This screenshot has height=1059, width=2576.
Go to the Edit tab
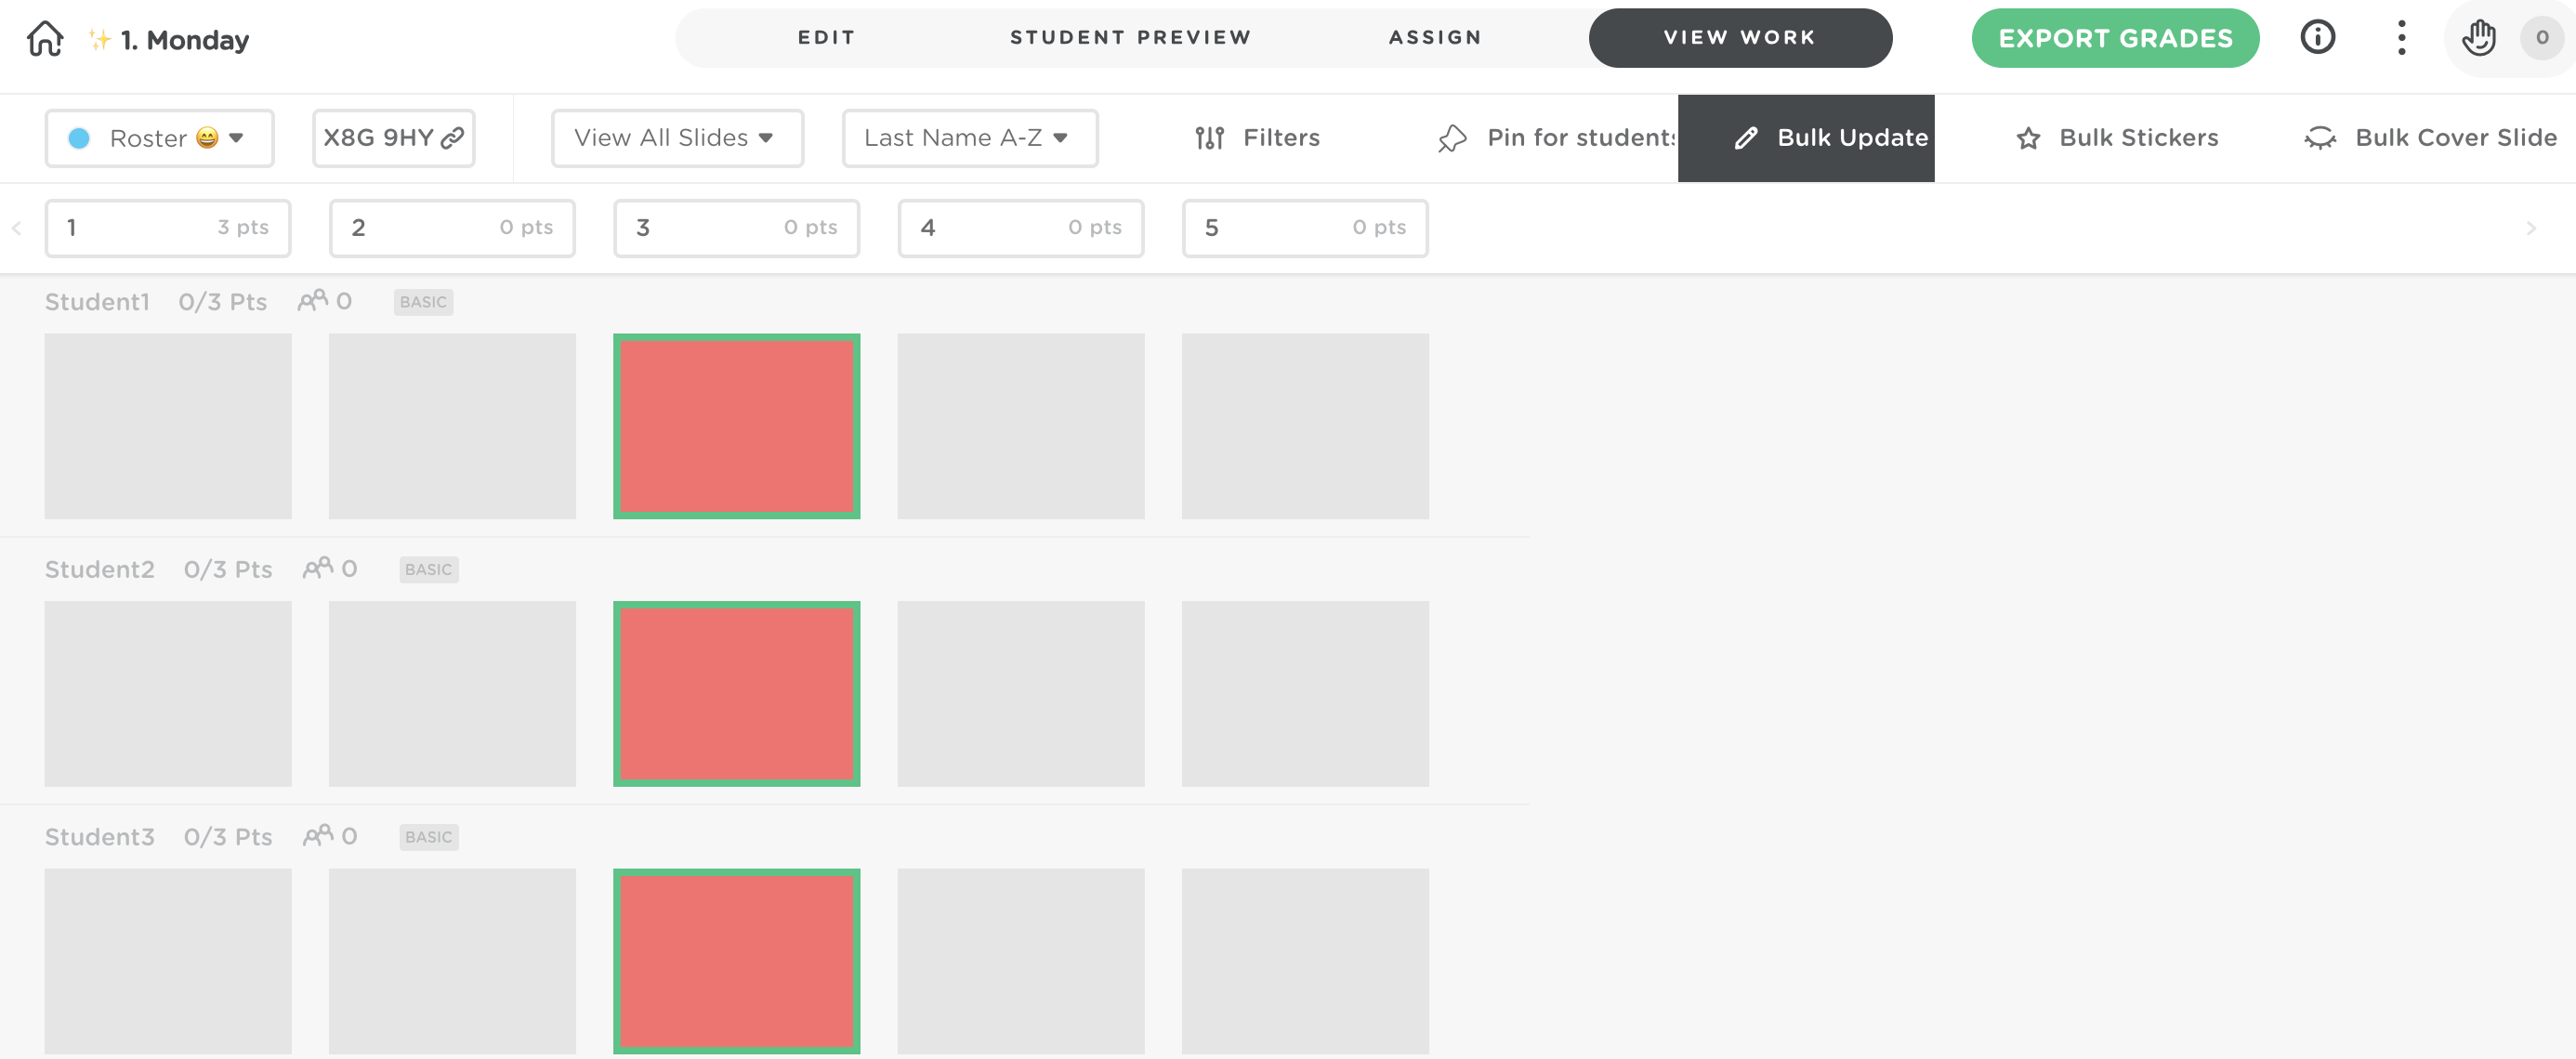[x=826, y=38]
